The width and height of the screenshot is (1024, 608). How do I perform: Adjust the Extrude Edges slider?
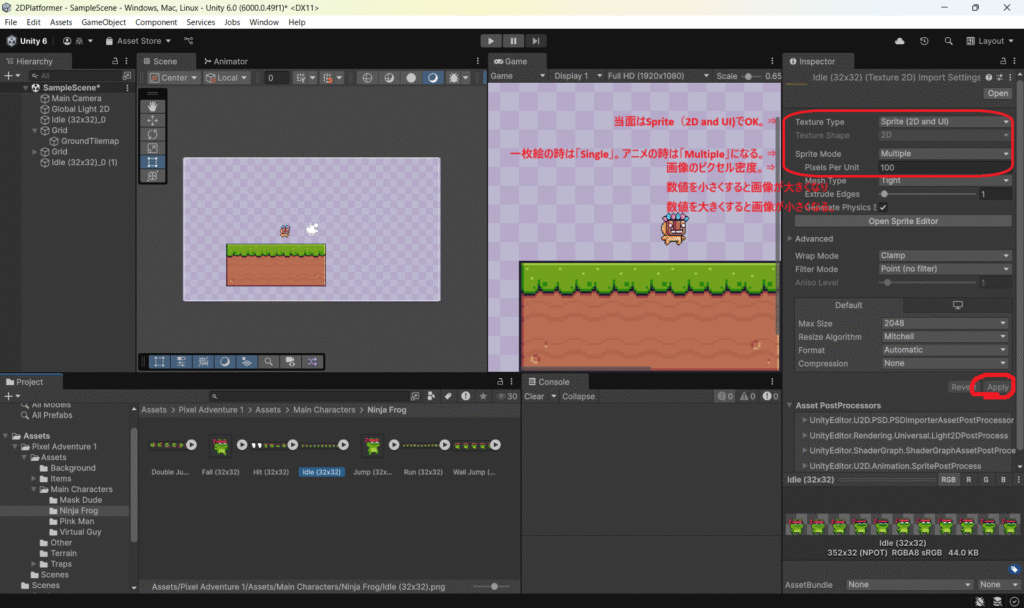tap(929, 194)
